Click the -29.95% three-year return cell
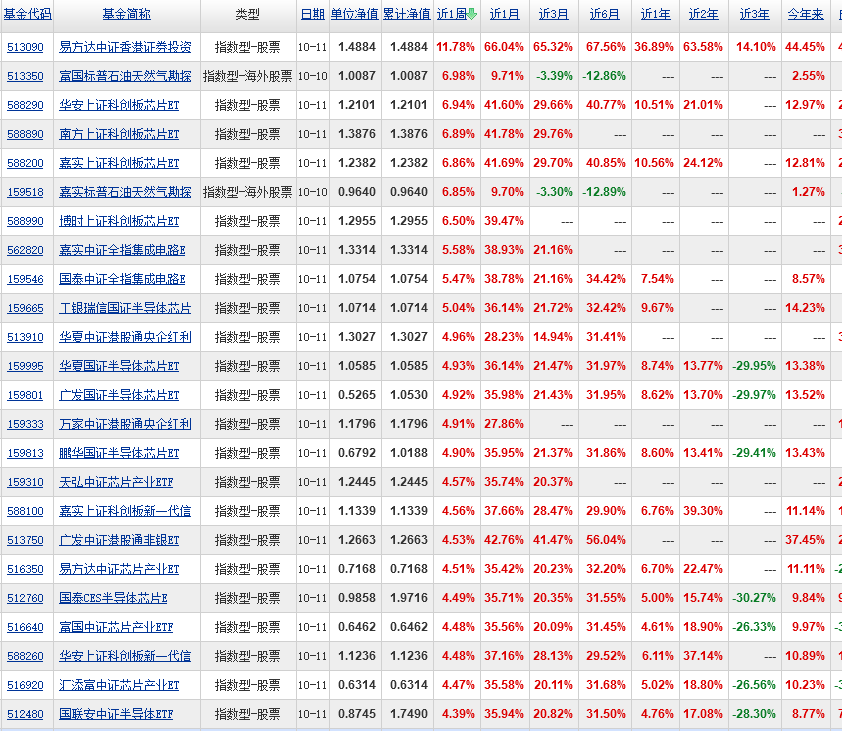The height and width of the screenshot is (731, 842). coord(754,366)
